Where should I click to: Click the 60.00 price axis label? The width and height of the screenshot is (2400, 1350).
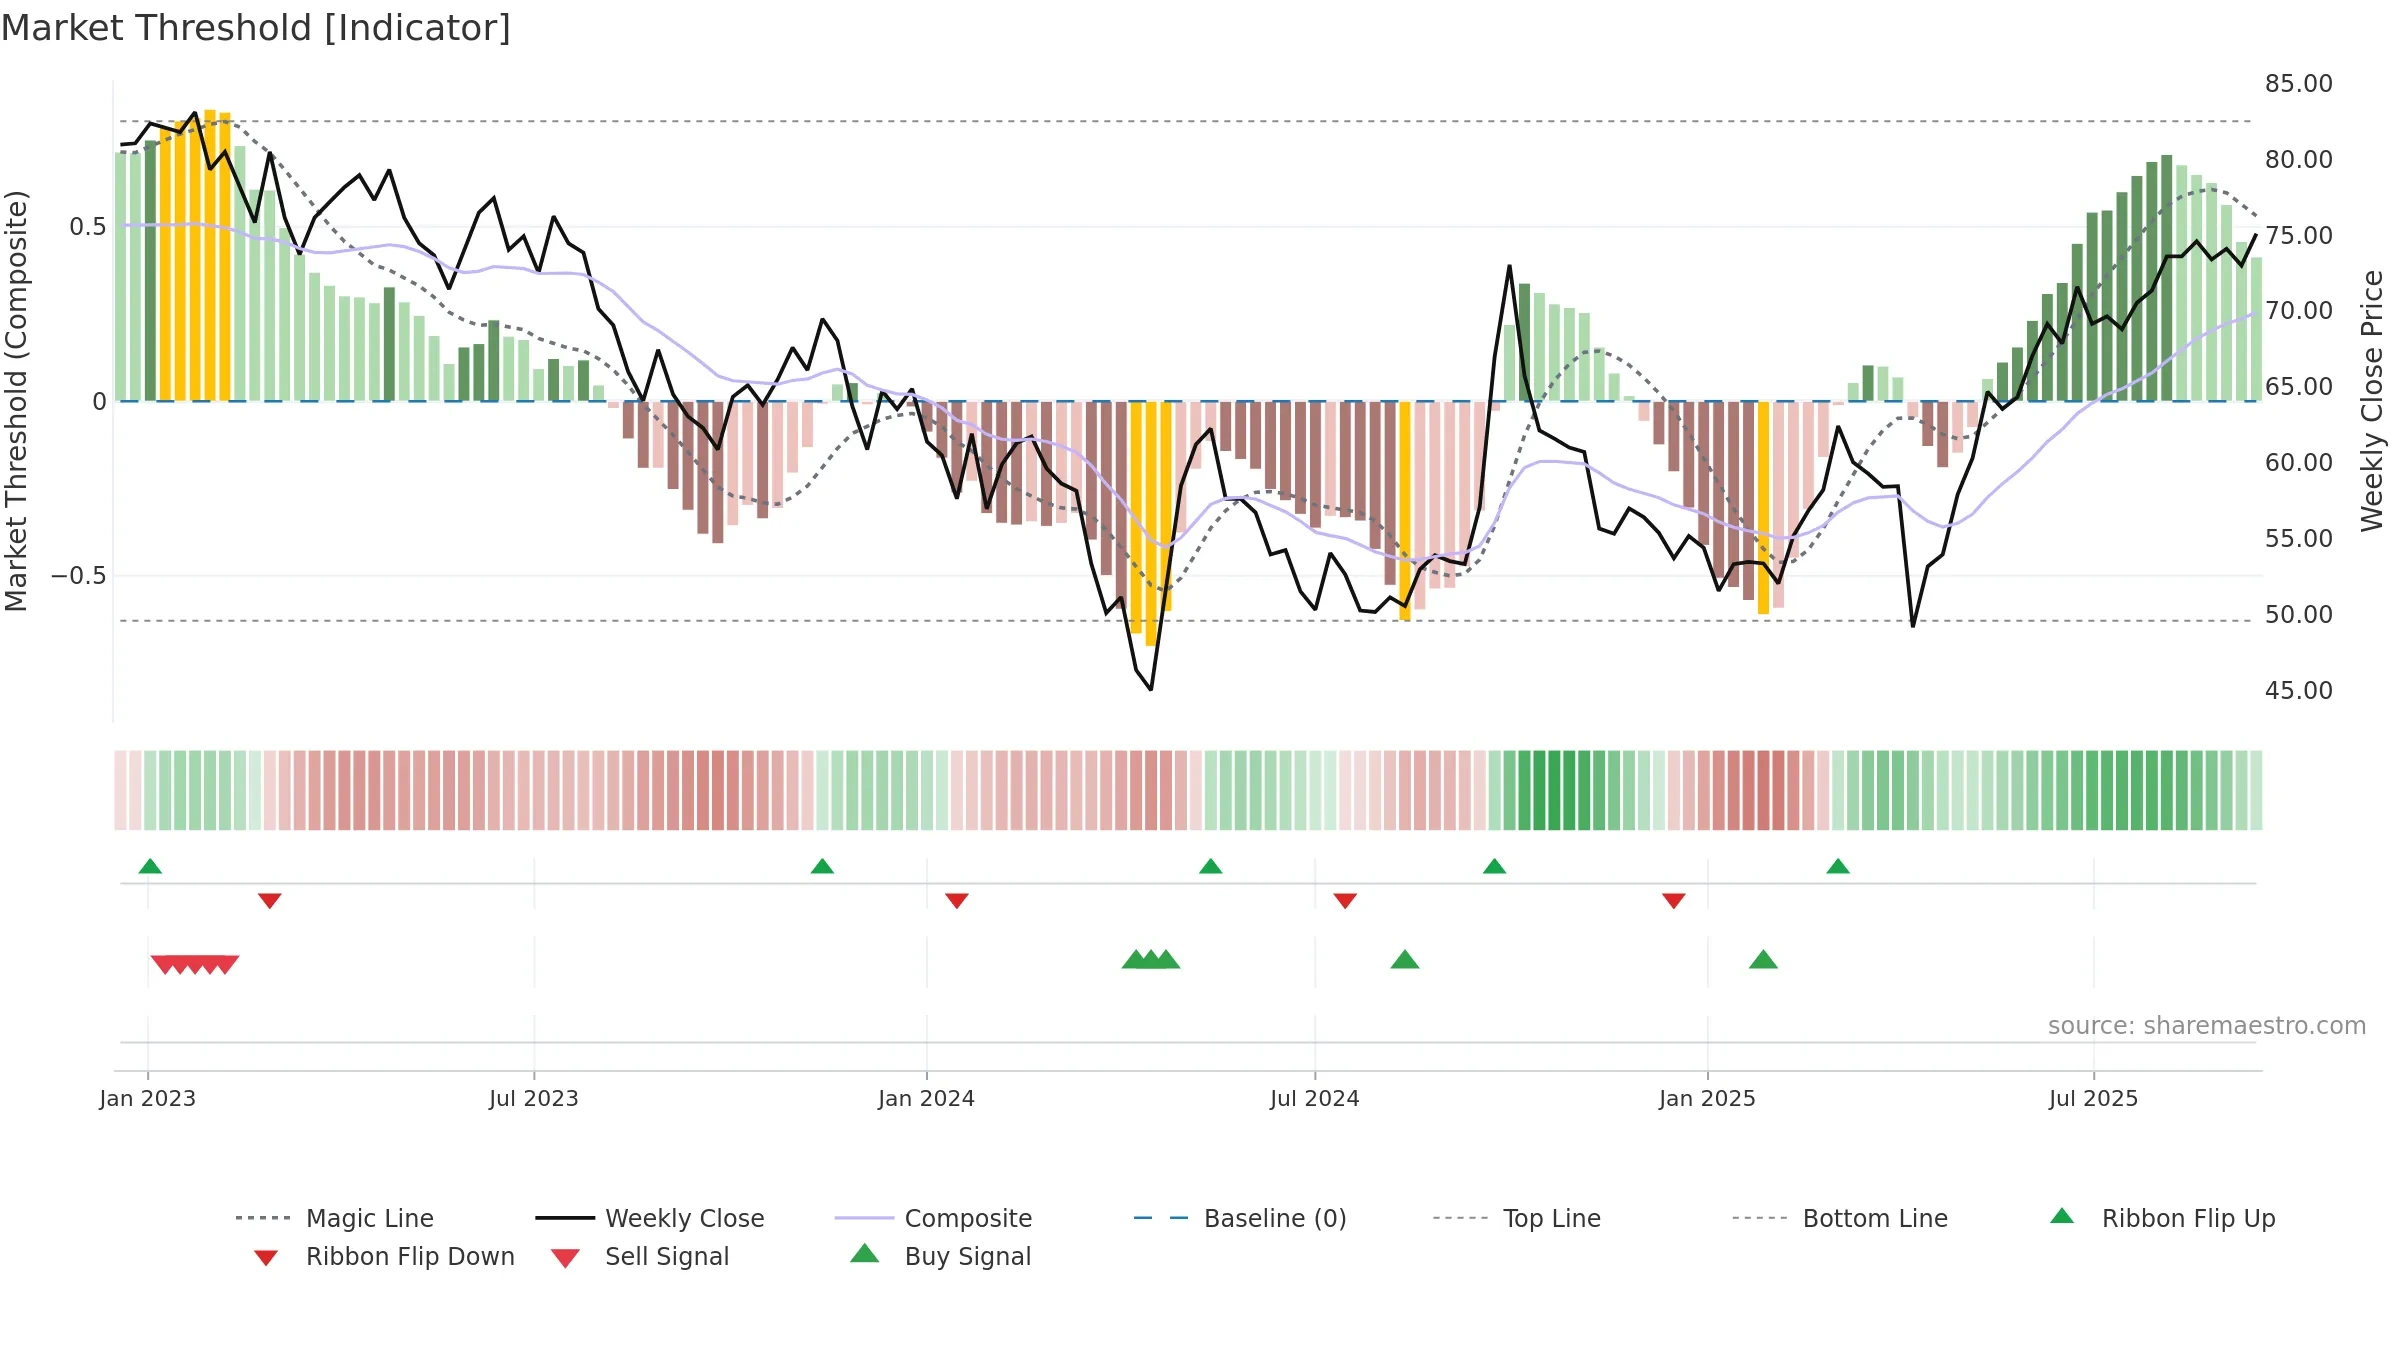pyautogui.click(x=2299, y=463)
